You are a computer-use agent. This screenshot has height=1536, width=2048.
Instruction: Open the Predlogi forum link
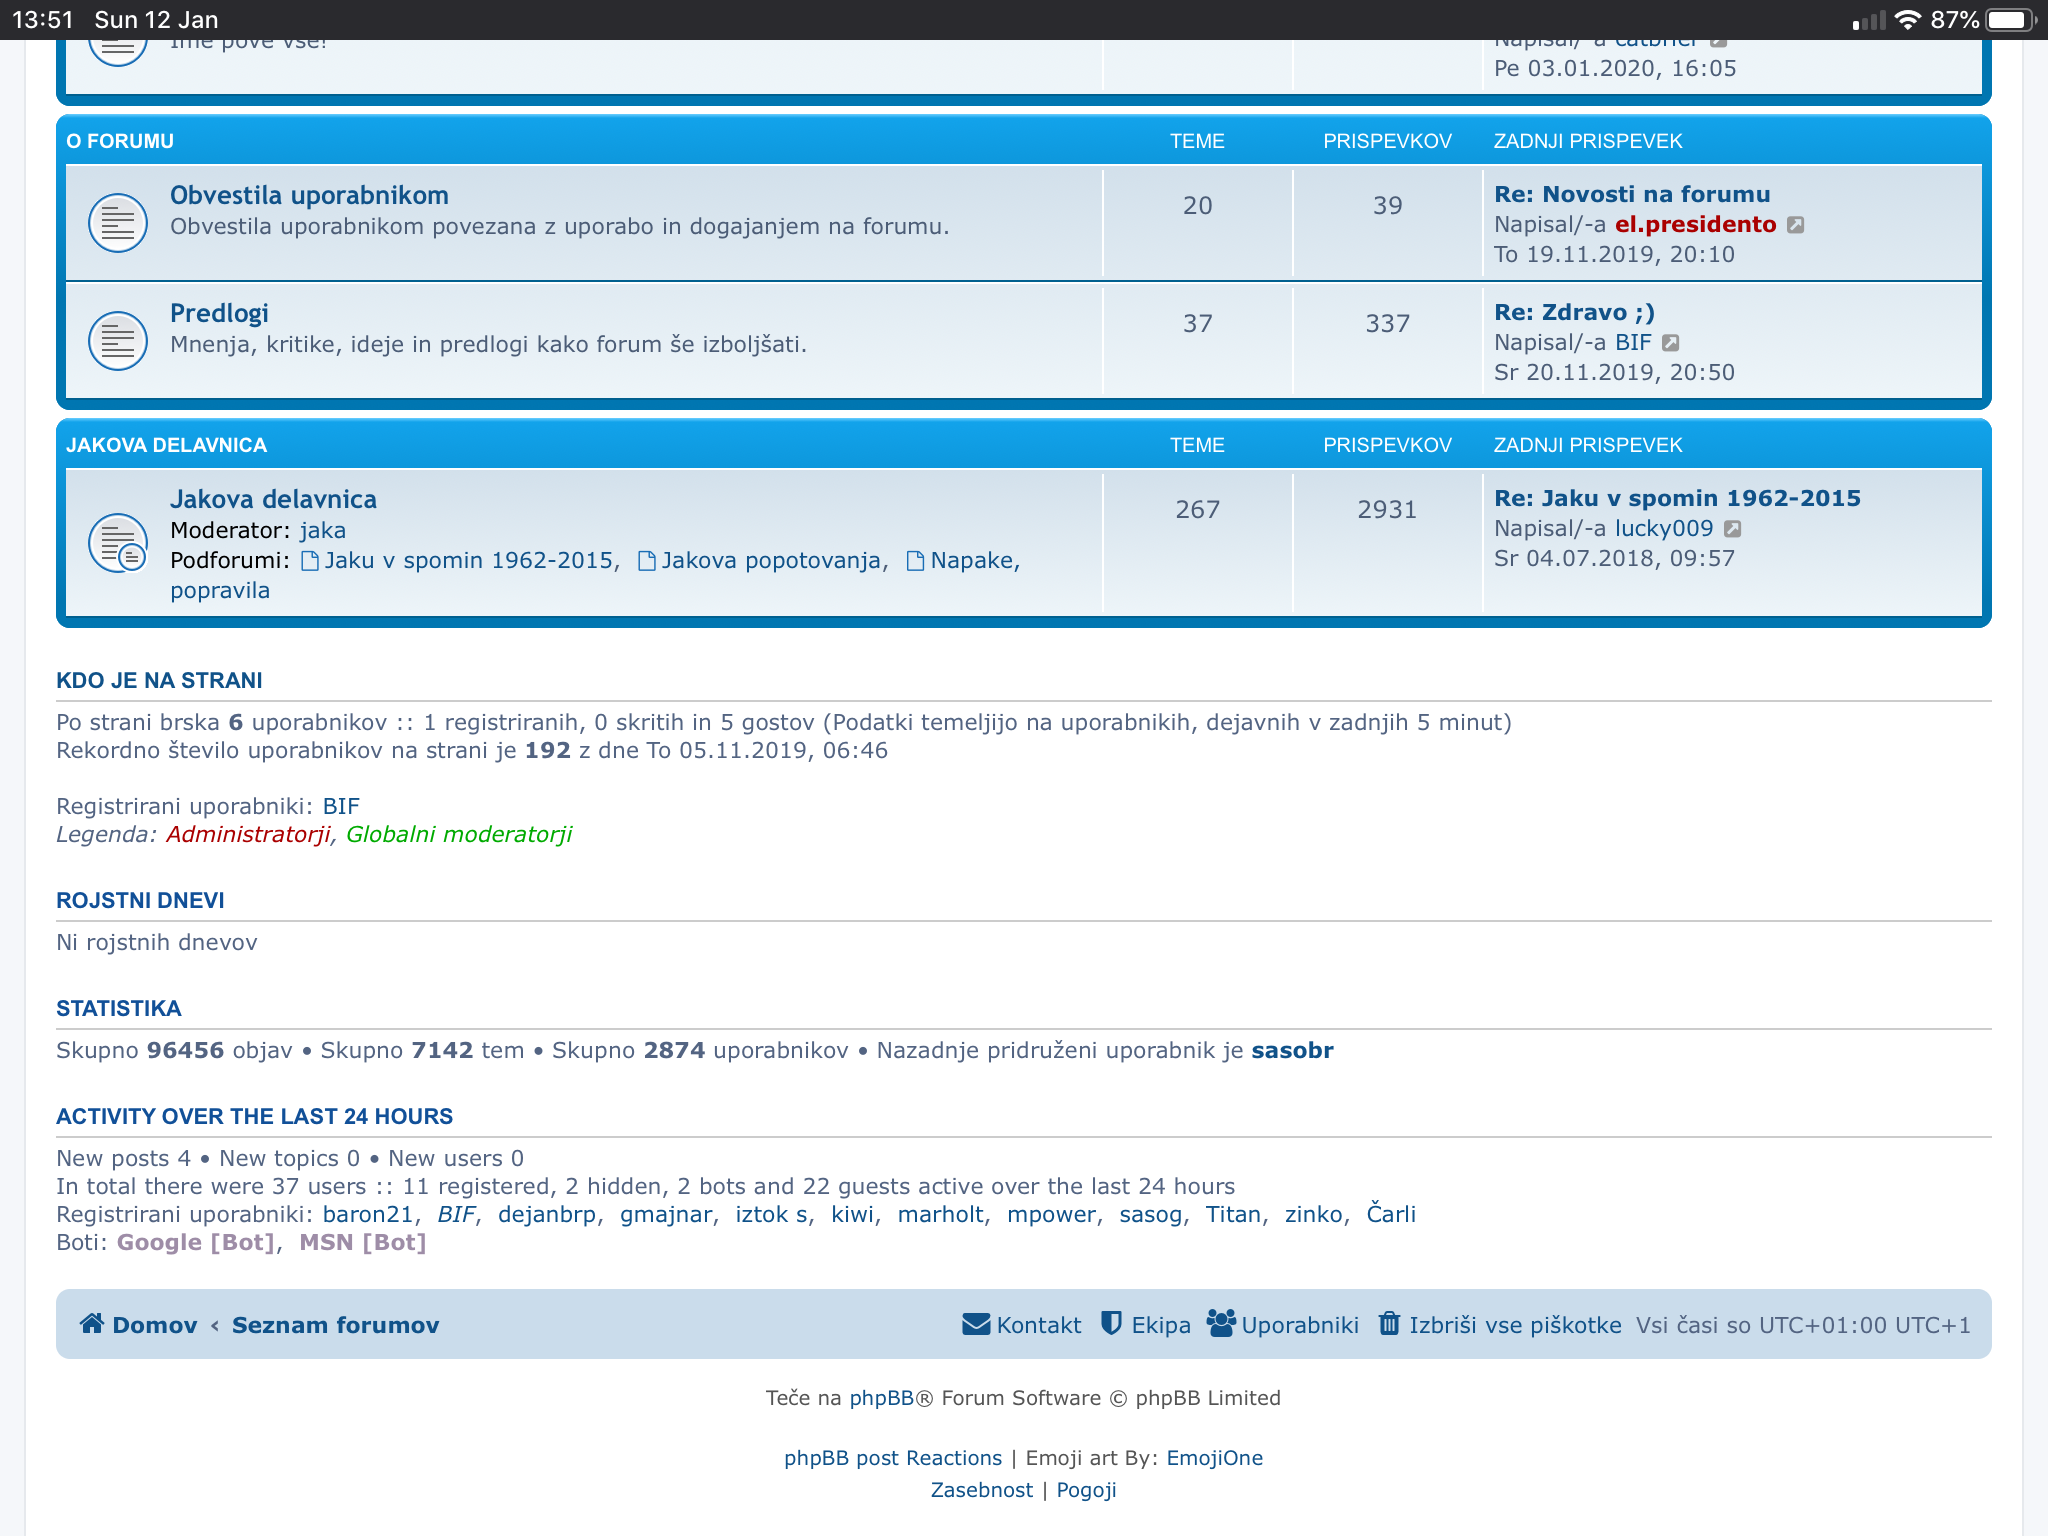click(x=219, y=313)
